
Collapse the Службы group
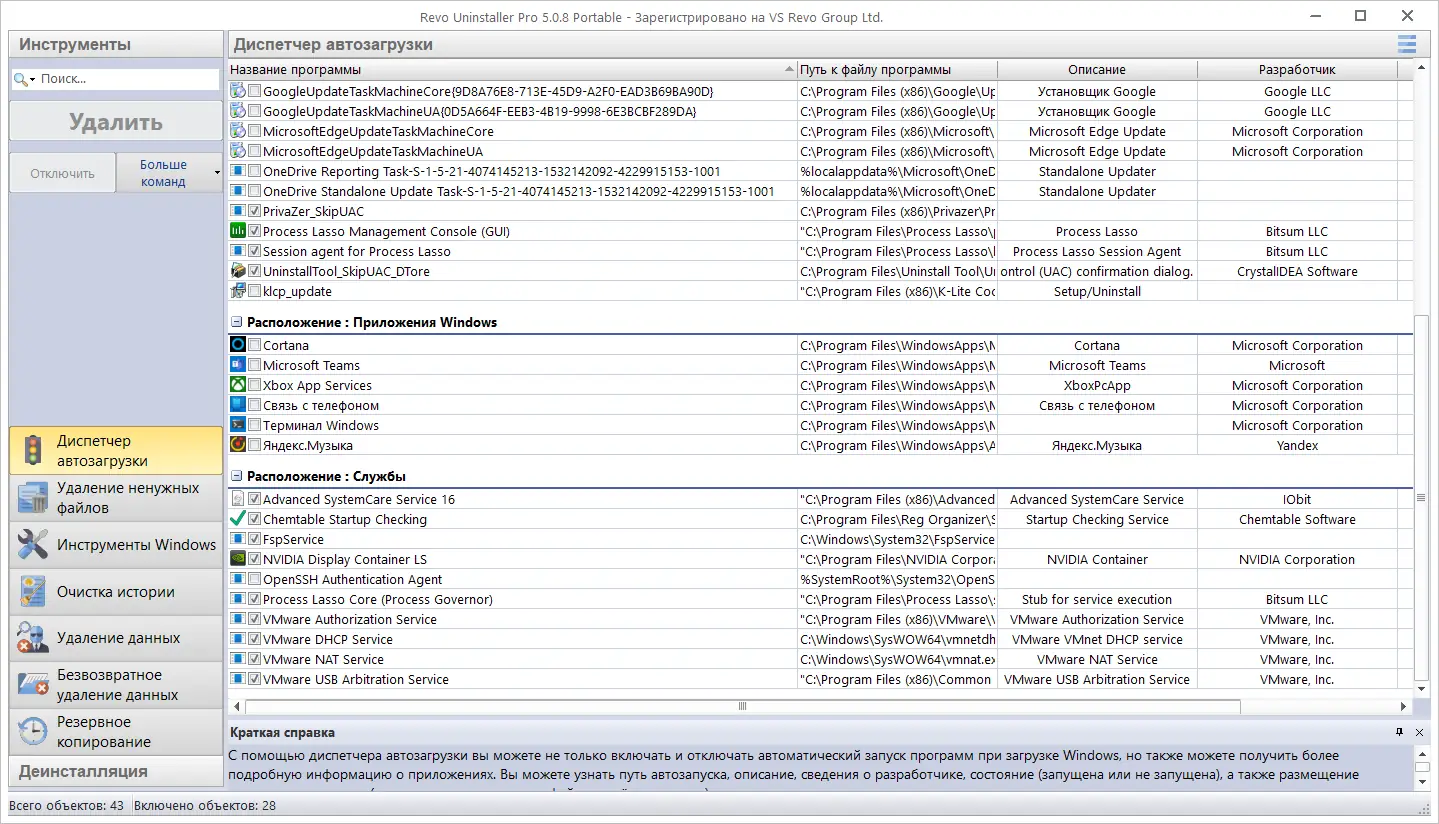(x=237, y=477)
